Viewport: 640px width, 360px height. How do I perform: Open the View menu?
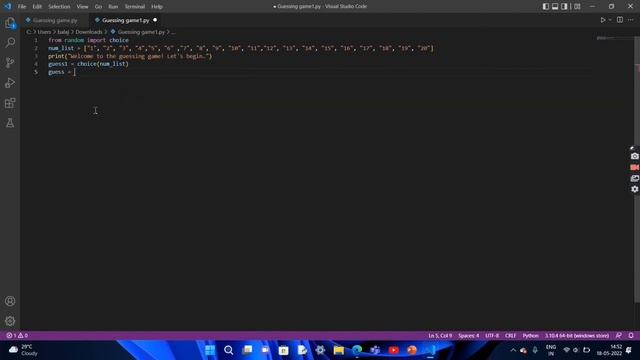82,7
